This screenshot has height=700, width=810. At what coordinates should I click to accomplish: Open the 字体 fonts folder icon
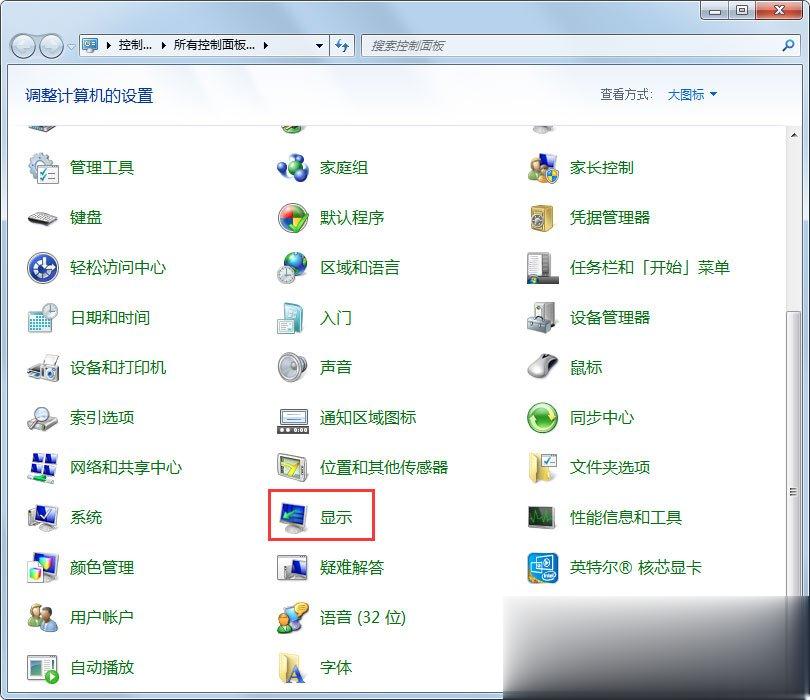pyautogui.click(x=292, y=668)
